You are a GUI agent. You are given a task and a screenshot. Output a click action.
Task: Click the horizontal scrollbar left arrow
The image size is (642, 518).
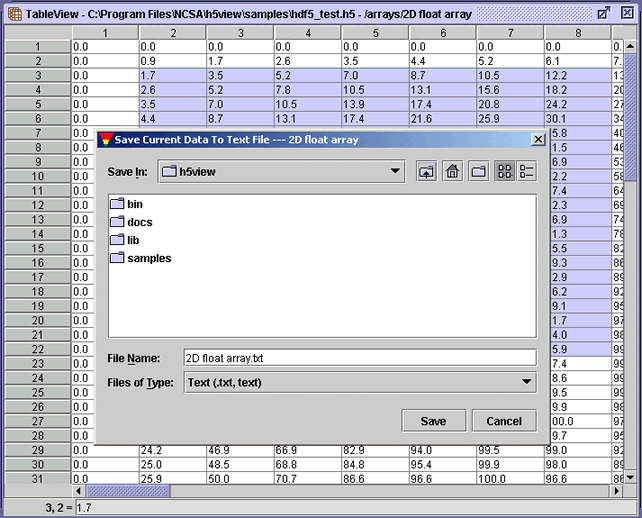point(79,490)
